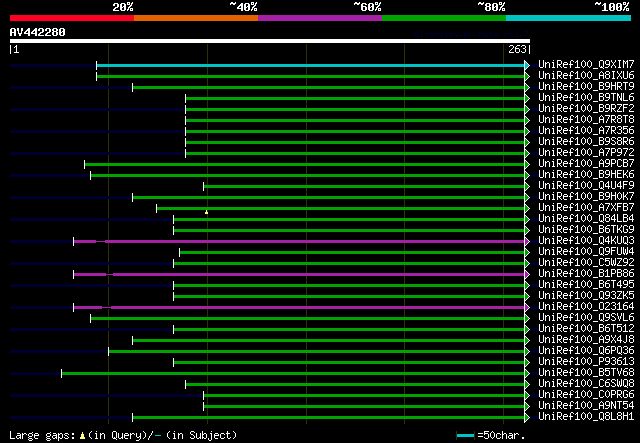640x443 pixels.
Task: Open hit UniRef100_B9TNL6
Action: pyautogui.click(x=586, y=98)
